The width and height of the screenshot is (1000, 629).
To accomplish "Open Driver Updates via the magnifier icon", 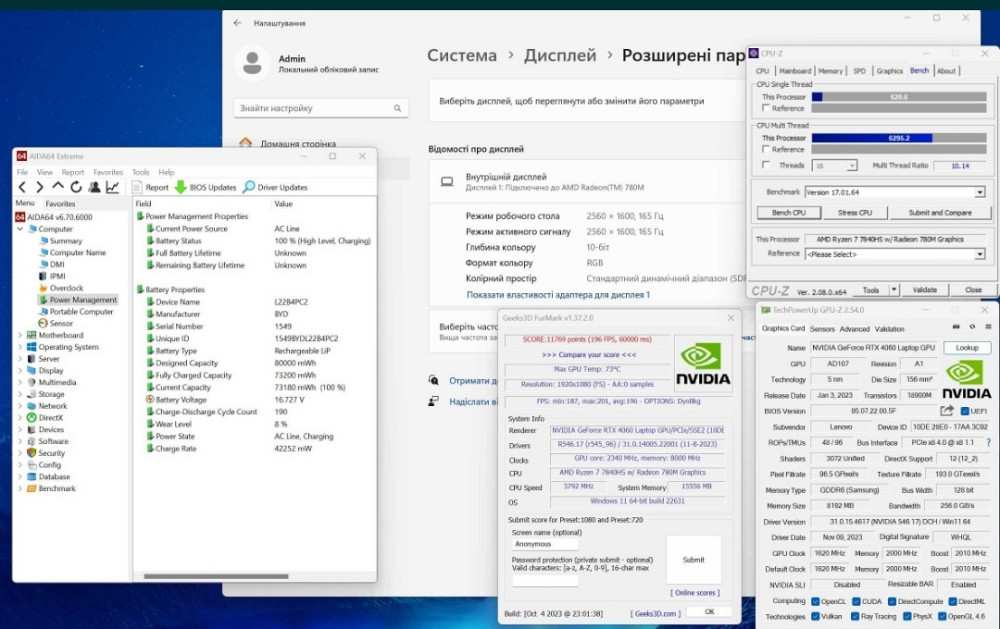I will [x=248, y=187].
